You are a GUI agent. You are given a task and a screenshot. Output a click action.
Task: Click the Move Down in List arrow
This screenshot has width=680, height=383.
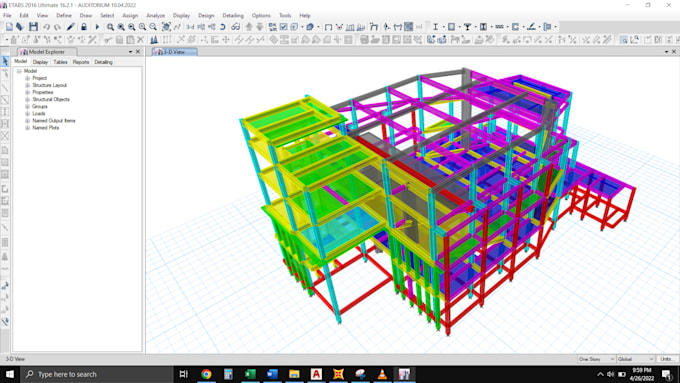[x=260, y=27]
